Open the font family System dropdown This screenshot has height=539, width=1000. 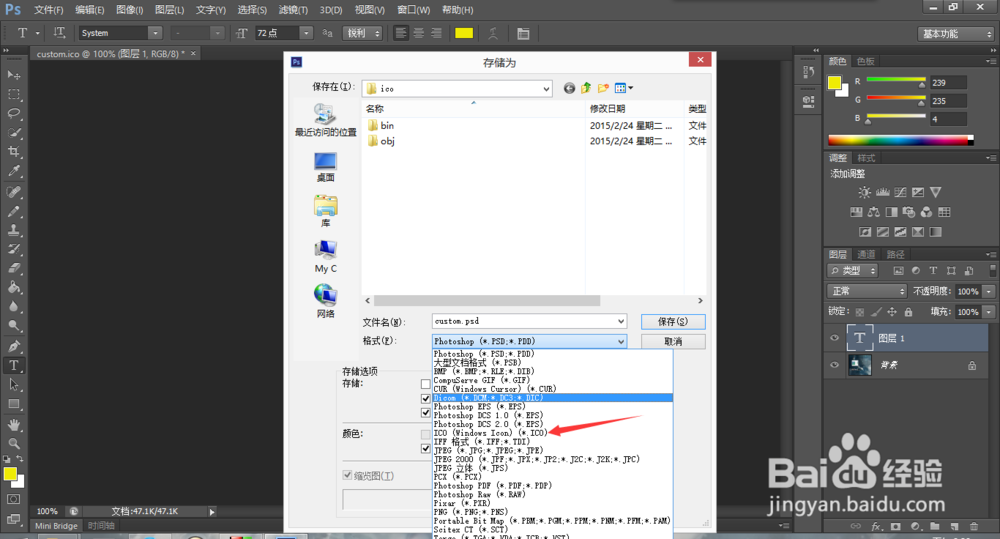click(155, 33)
